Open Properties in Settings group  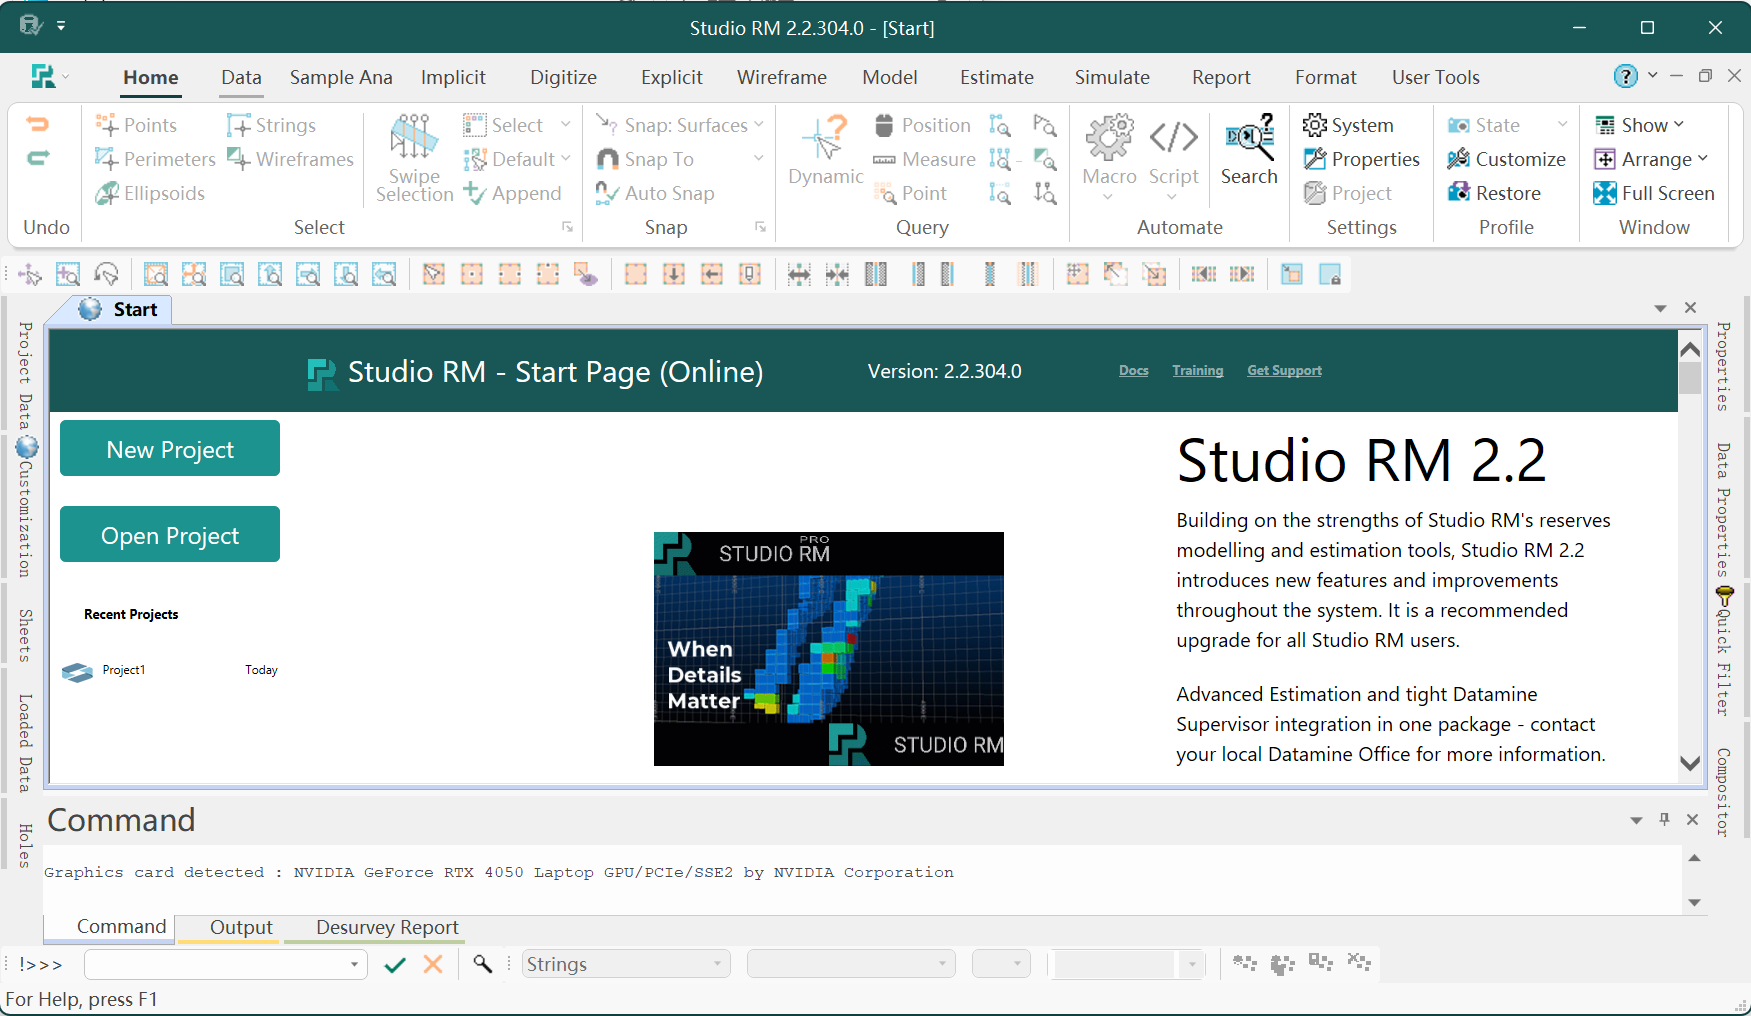point(1362,159)
